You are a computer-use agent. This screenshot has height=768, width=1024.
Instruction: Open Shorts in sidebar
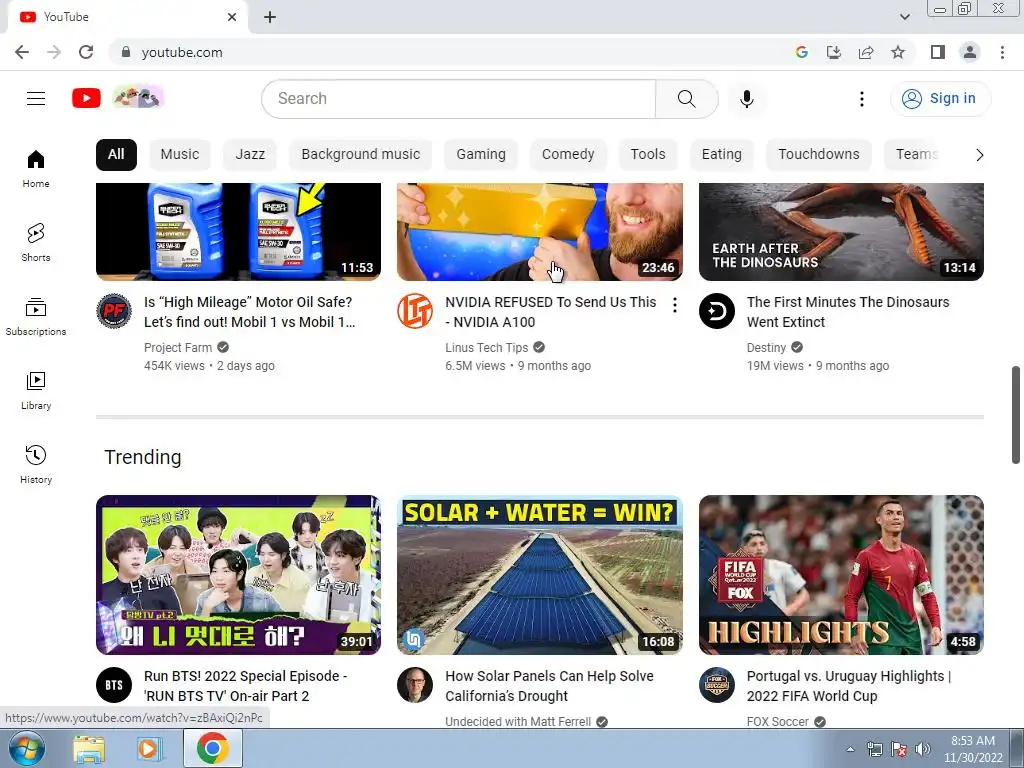36,242
